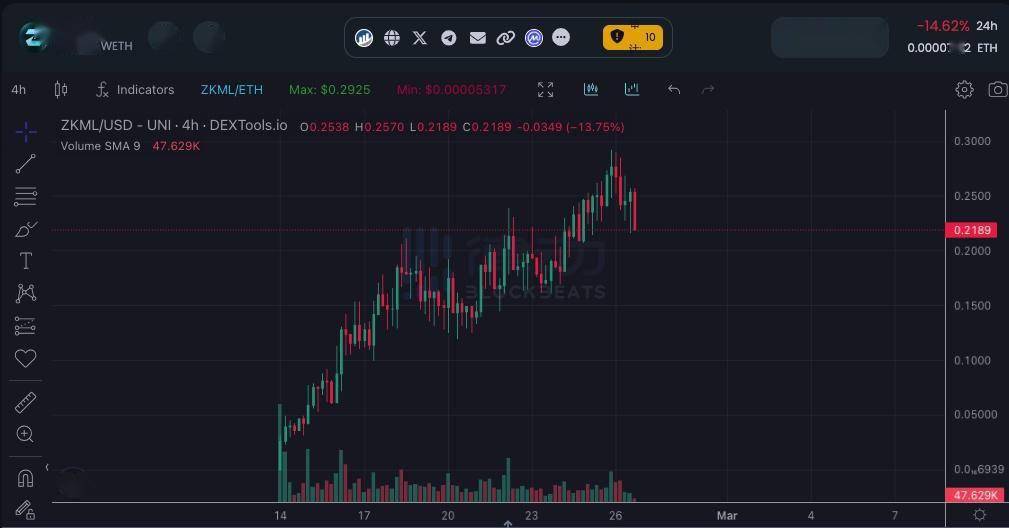Open the Telegram link icon
The image size is (1009, 528).
[449, 38]
